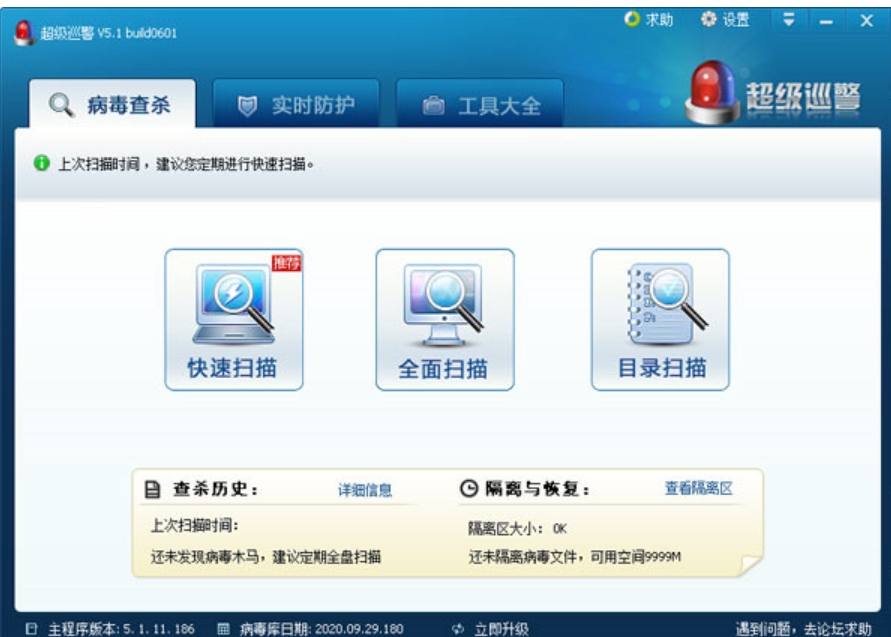891x637 pixels.
Task: Click the 求助 help button
Action: [x=648, y=20]
